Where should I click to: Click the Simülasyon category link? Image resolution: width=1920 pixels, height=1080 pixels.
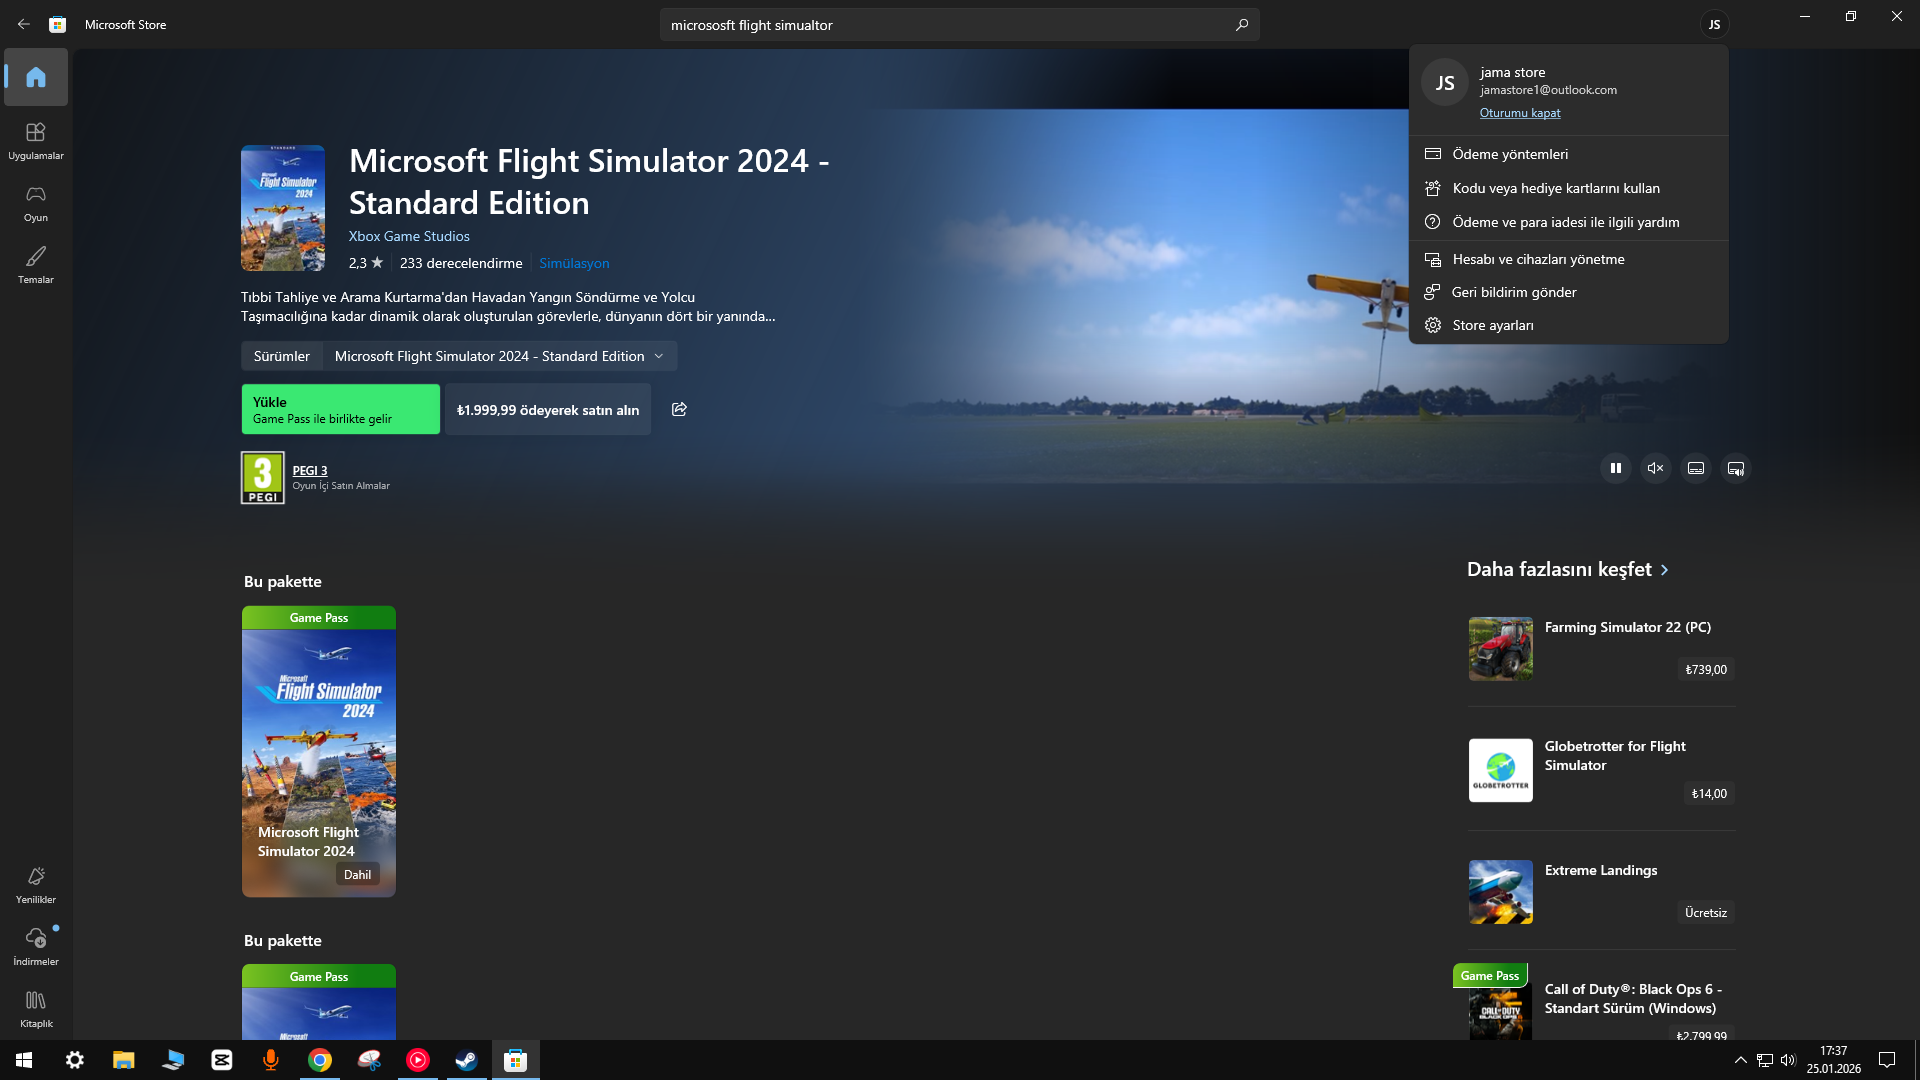tap(574, 263)
